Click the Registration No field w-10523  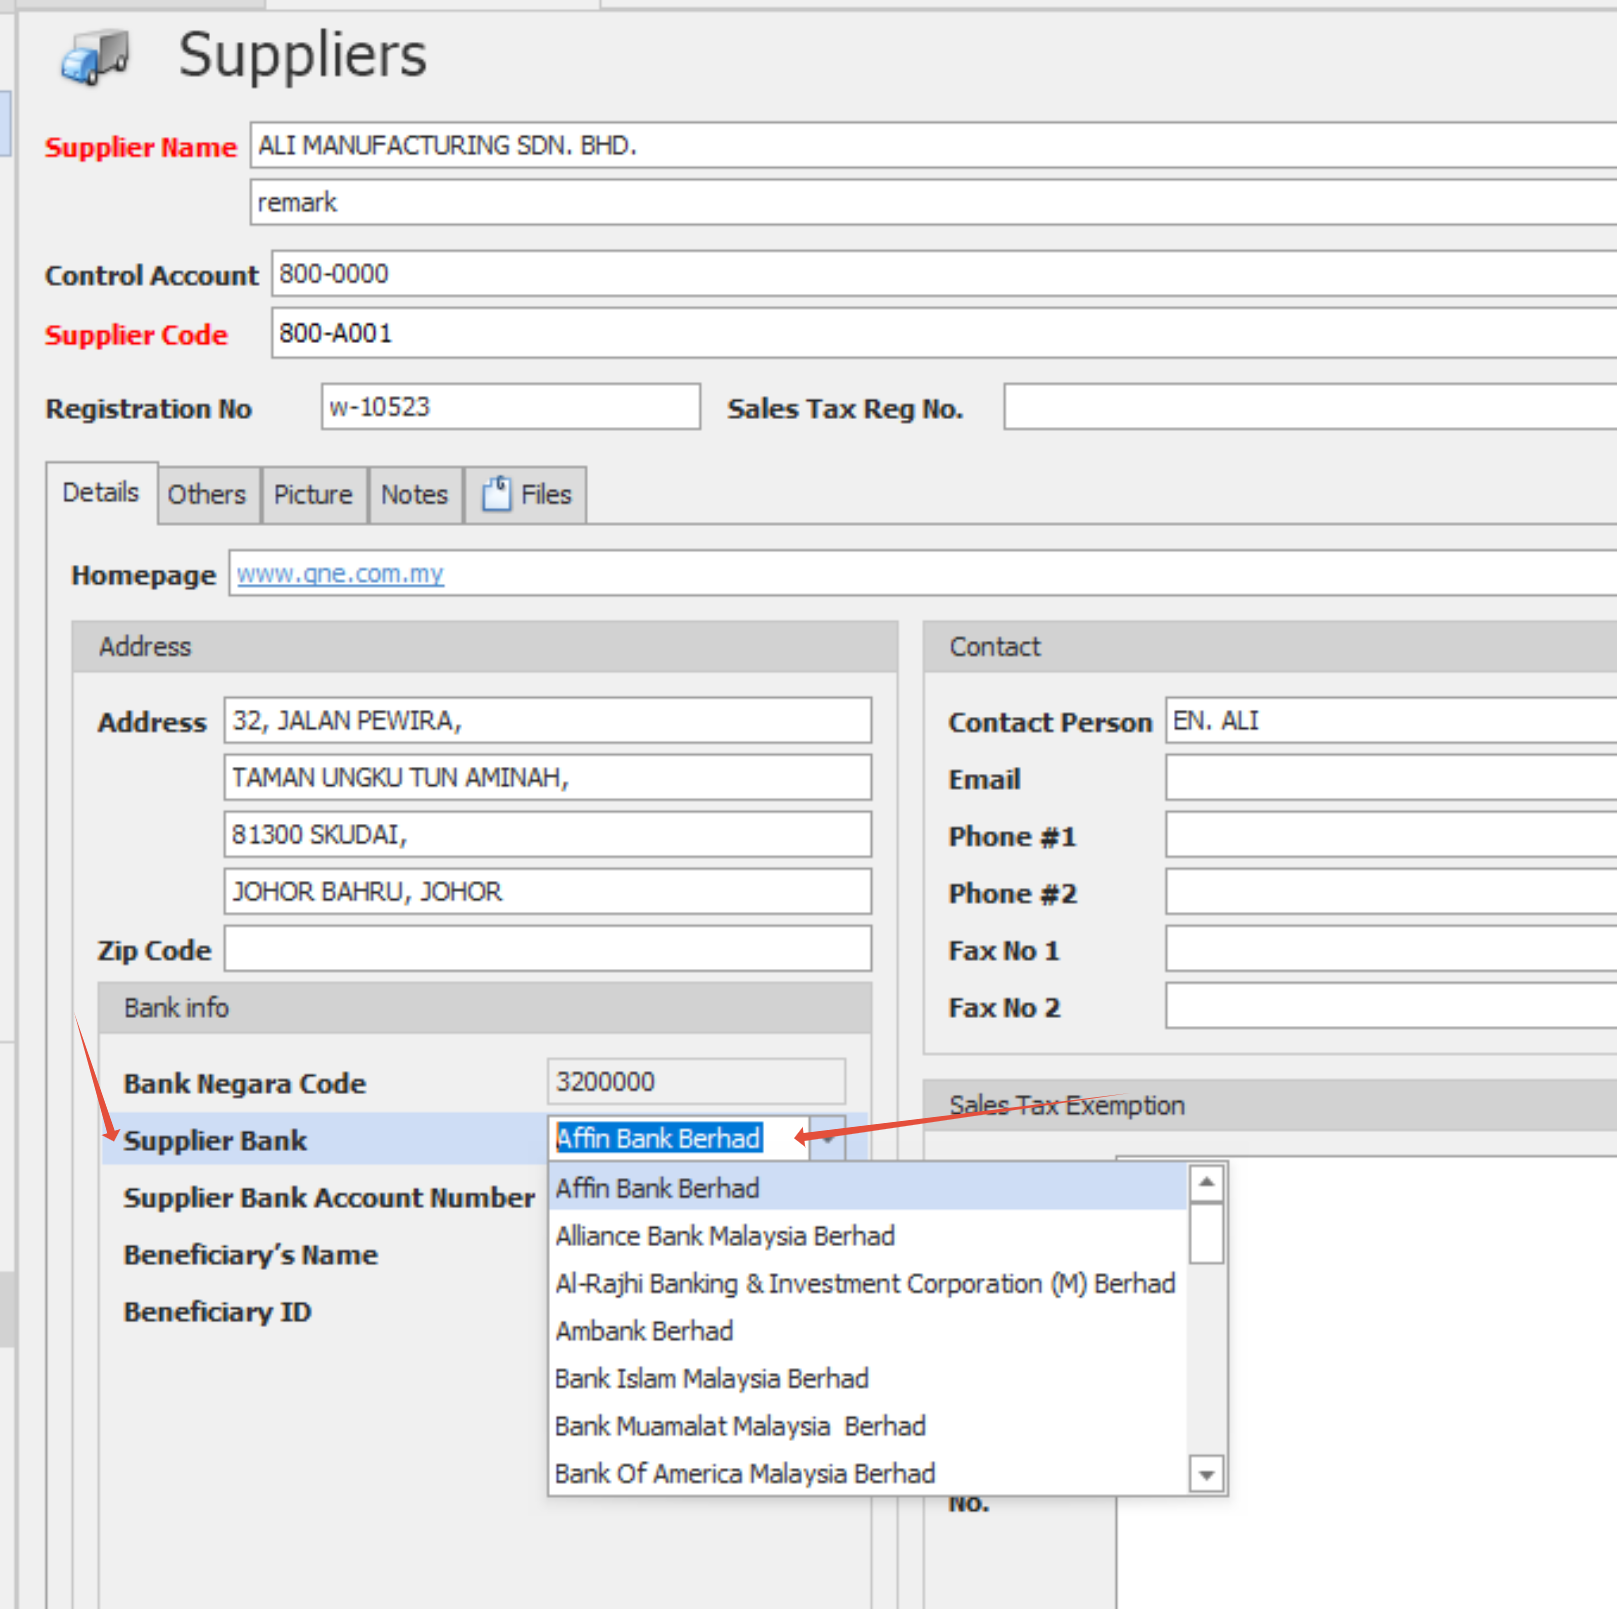tap(510, 407)
